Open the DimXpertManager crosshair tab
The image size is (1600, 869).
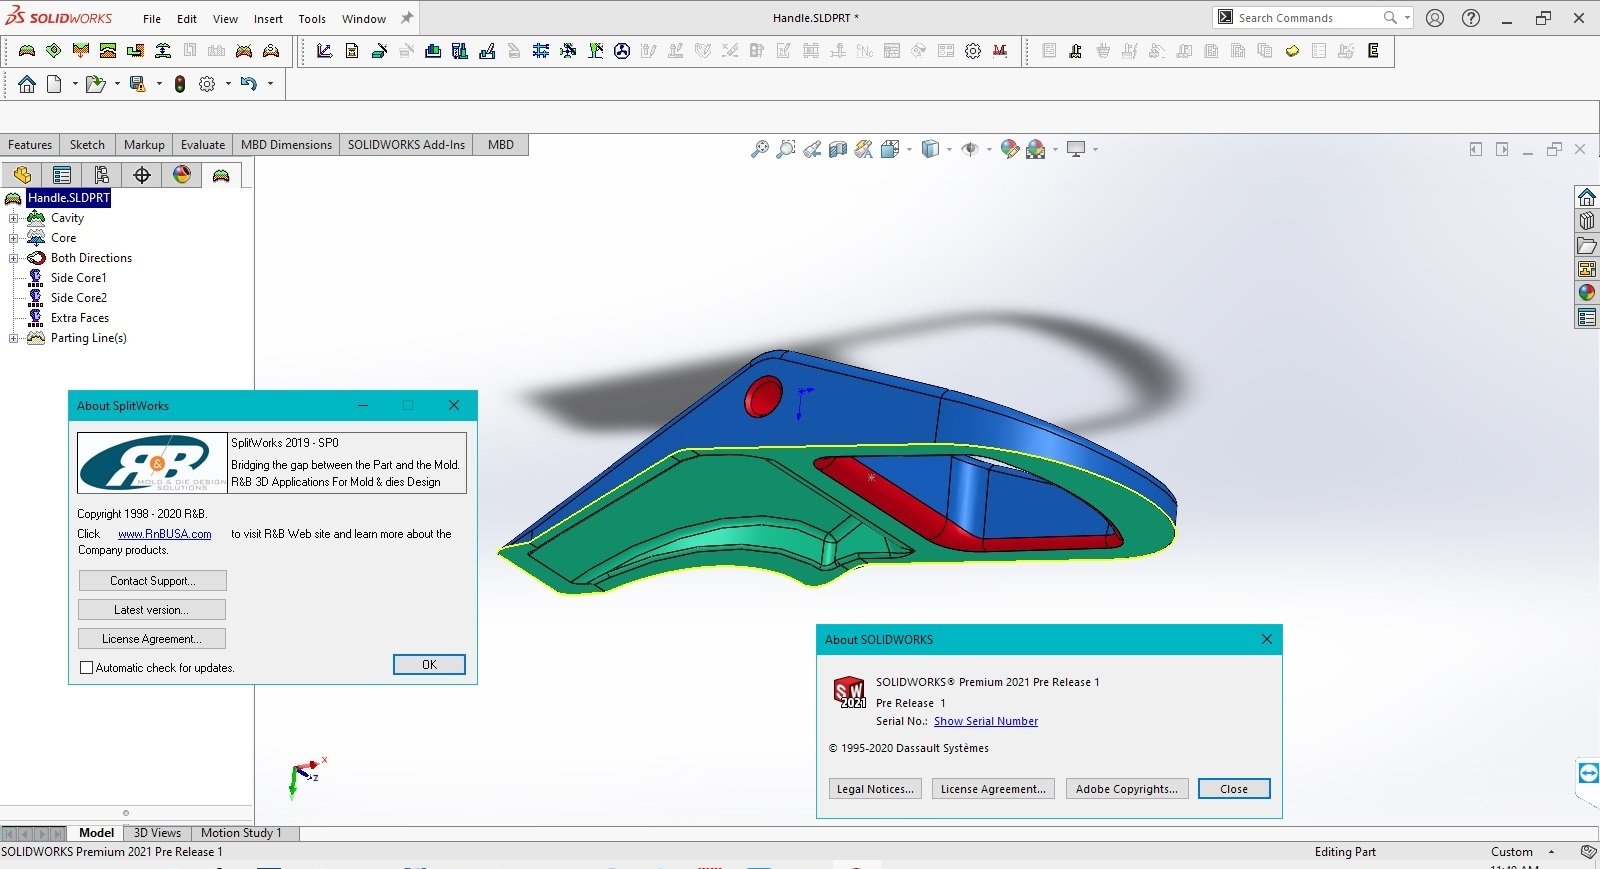point(142,175)
